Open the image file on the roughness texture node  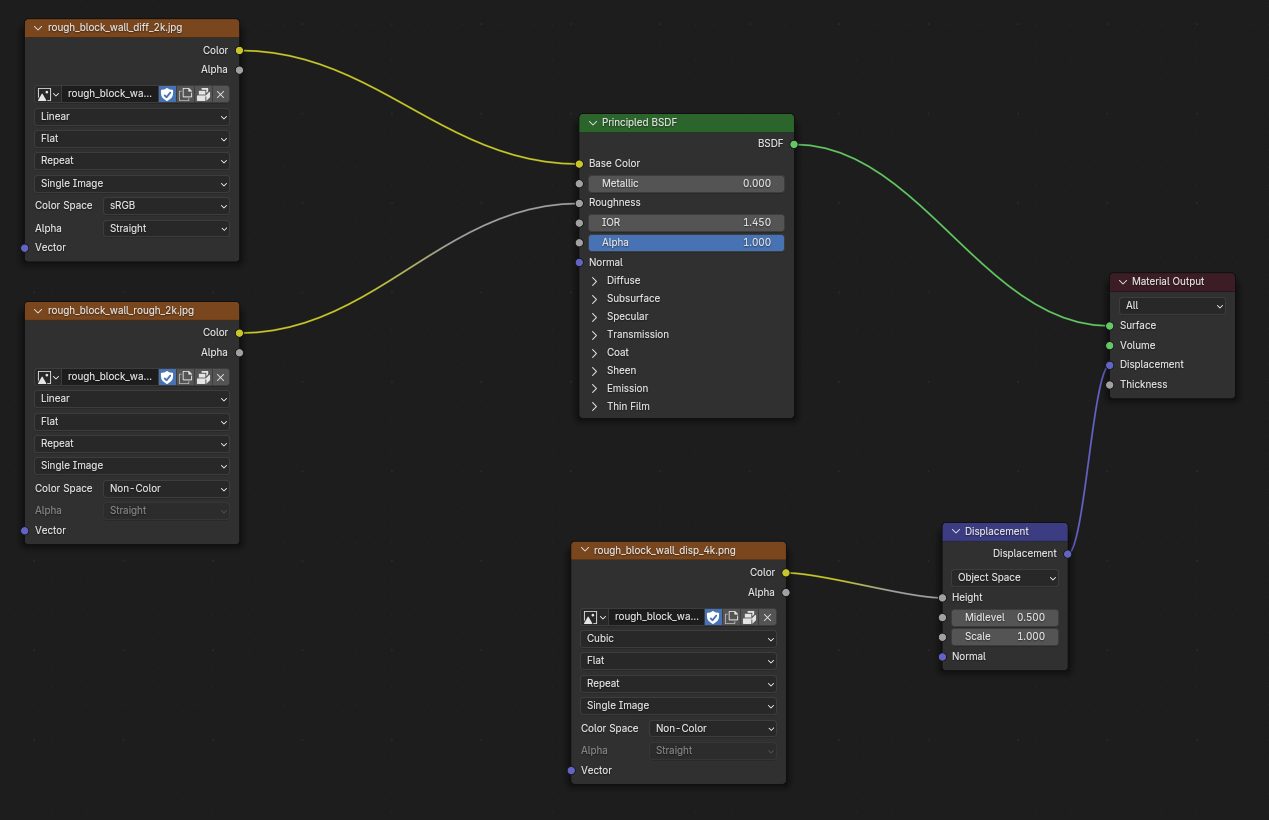[203, 377]
